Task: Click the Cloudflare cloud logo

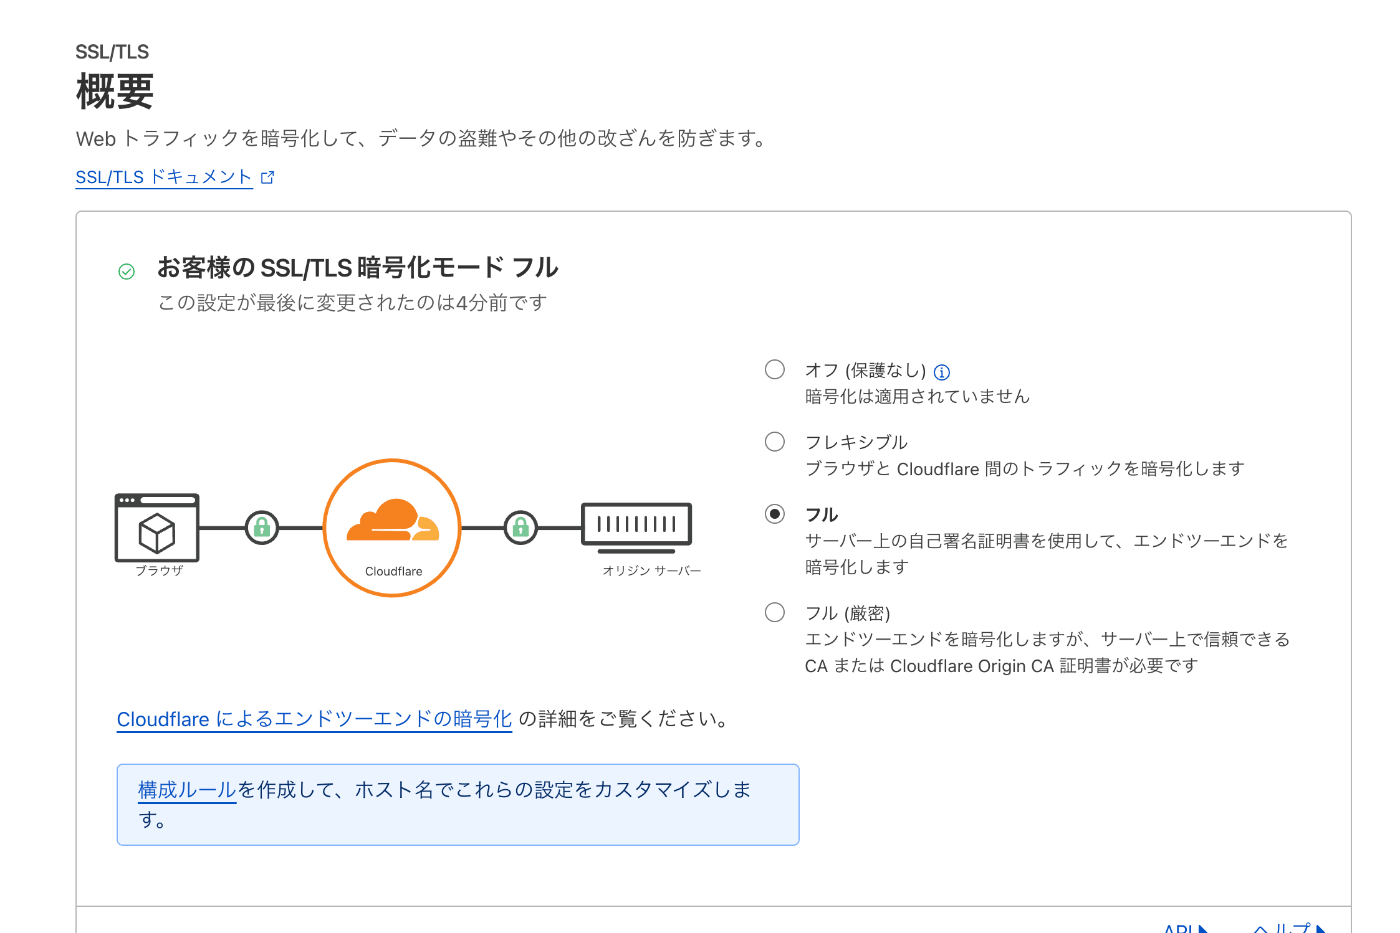Action: pos(392,520)
